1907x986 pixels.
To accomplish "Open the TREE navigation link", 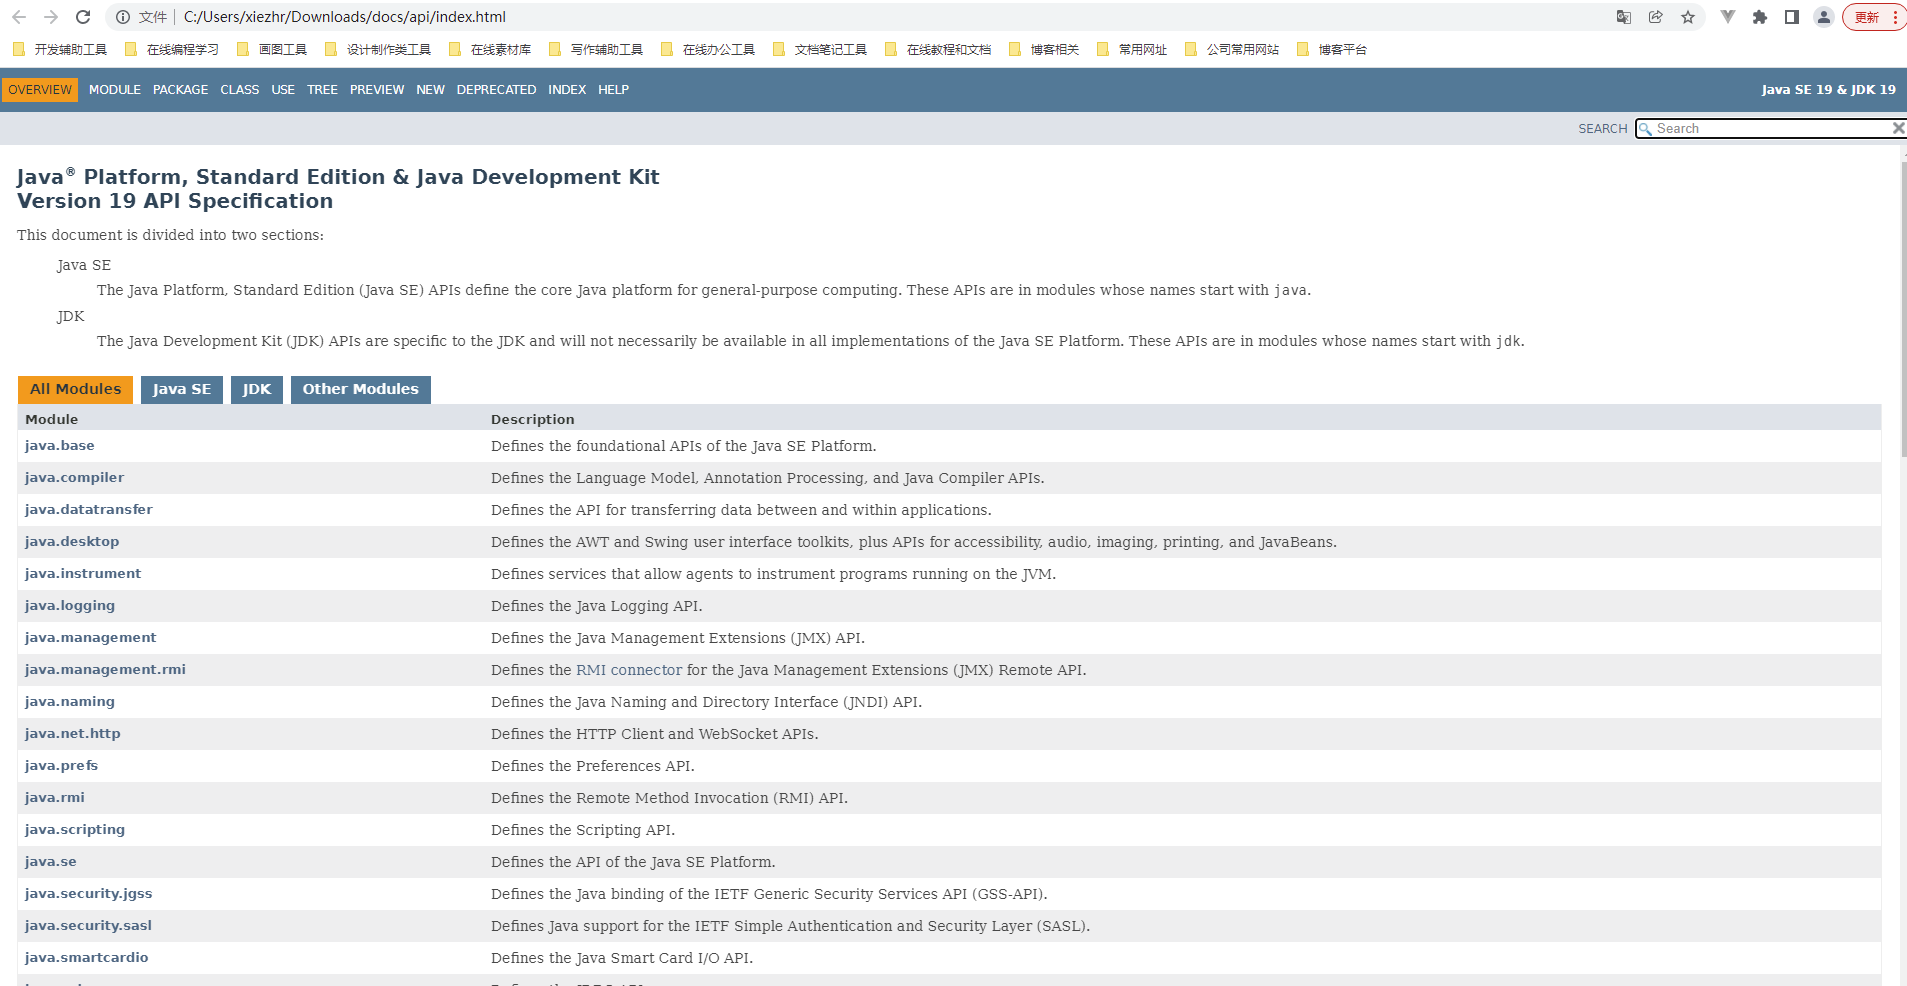I will coord(322,90).
